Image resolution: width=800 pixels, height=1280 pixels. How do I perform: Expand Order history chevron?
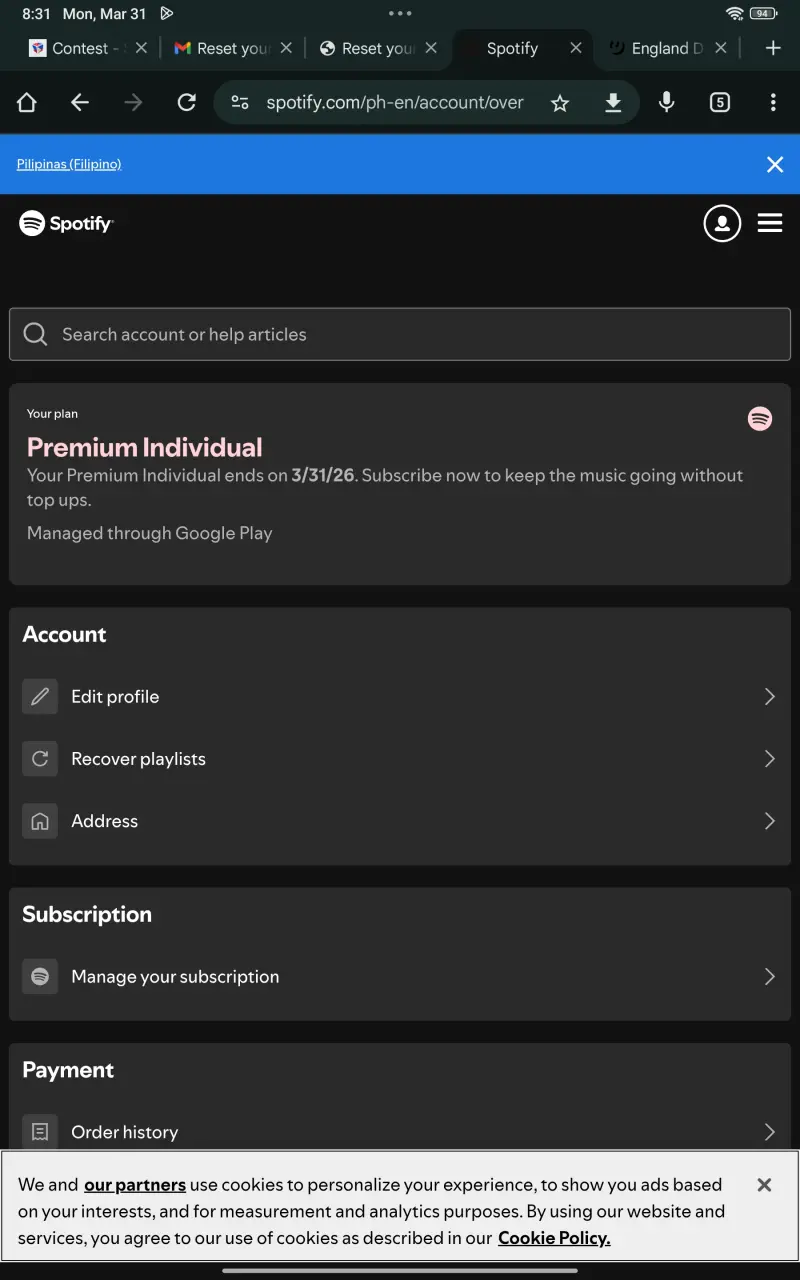pyautogui.click(x=769, y=1132)
